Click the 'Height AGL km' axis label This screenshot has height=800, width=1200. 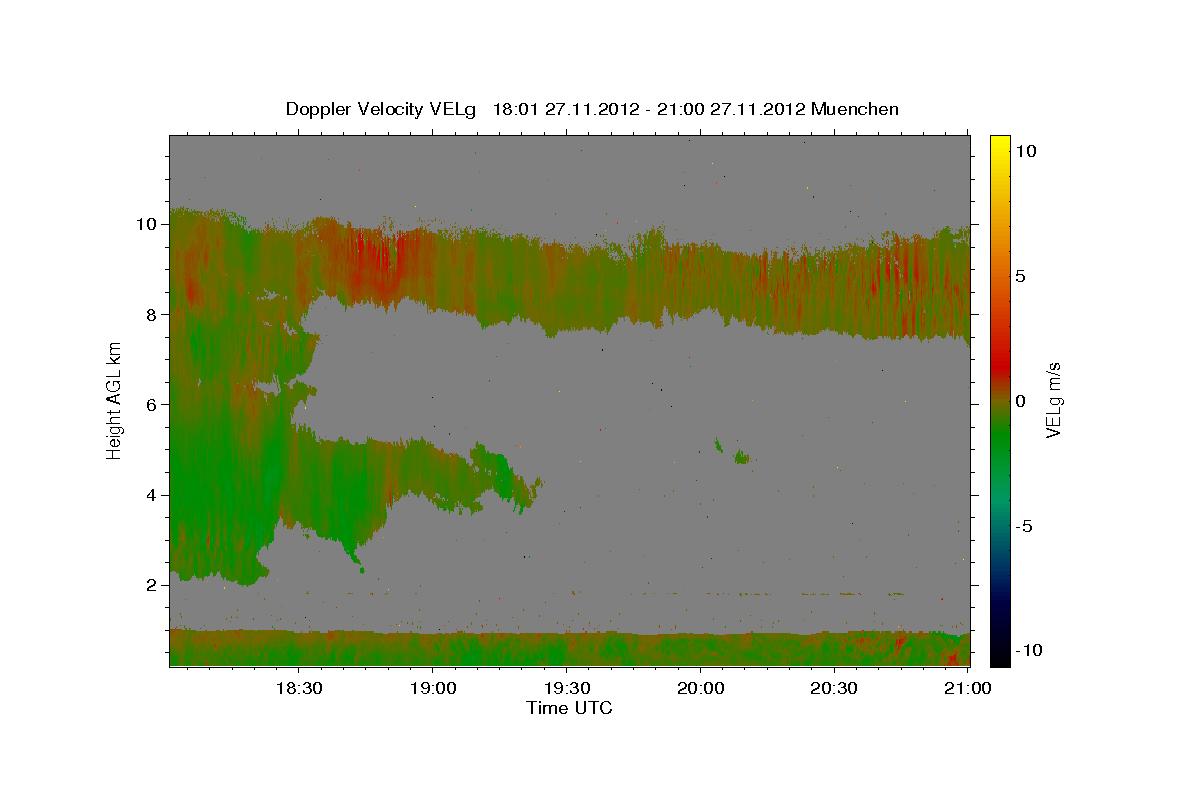click(x=115, y=400)
